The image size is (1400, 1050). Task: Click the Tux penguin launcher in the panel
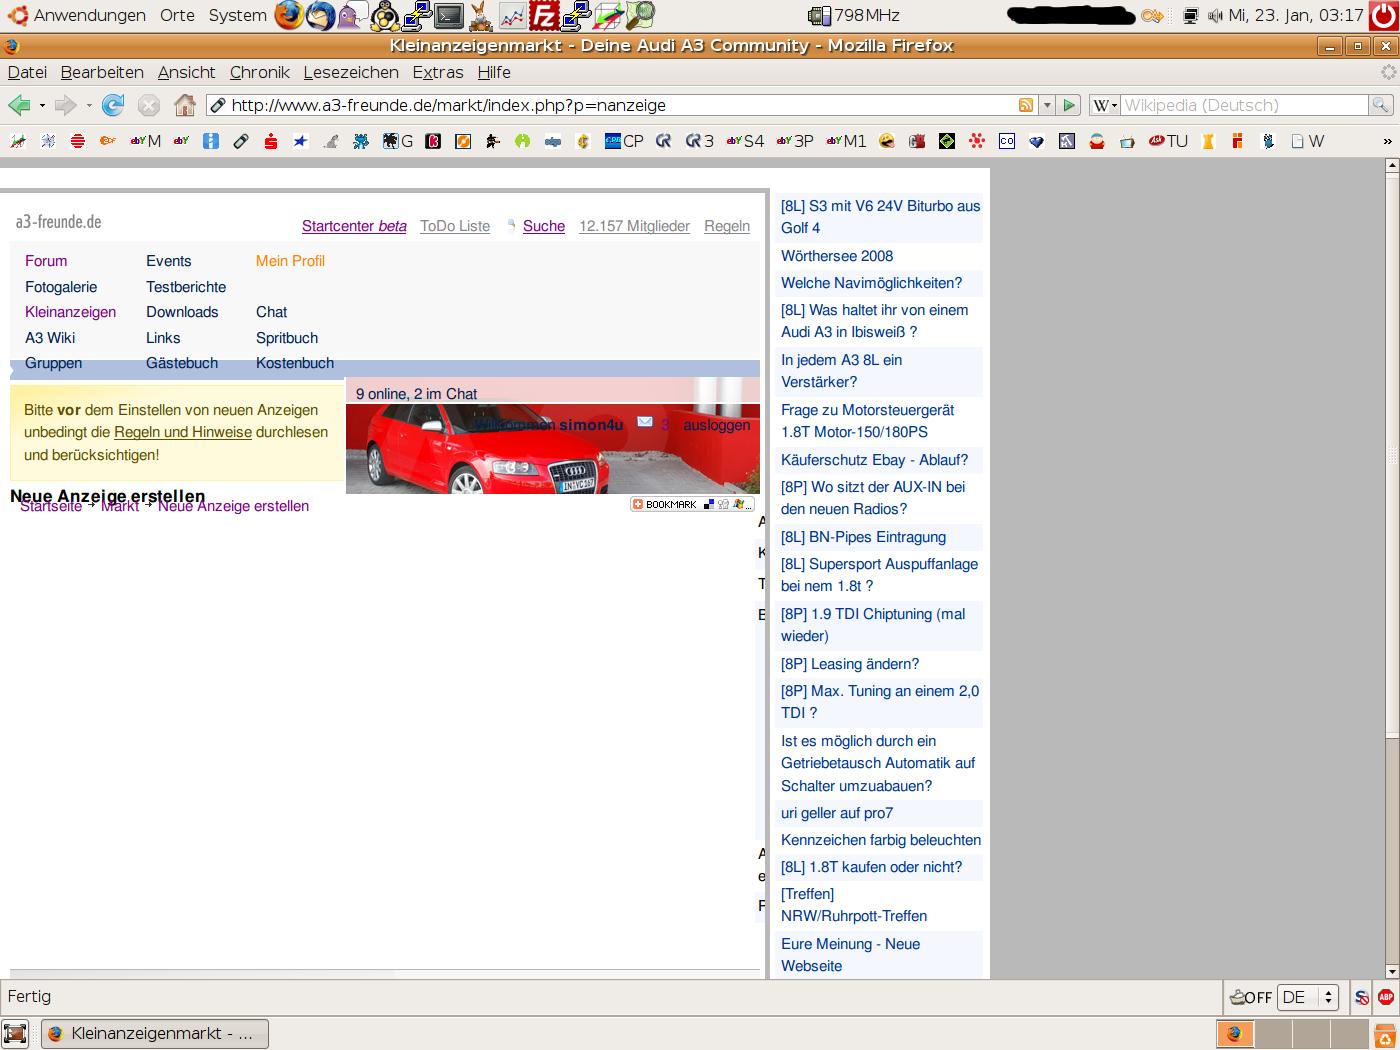coord(384,15)
